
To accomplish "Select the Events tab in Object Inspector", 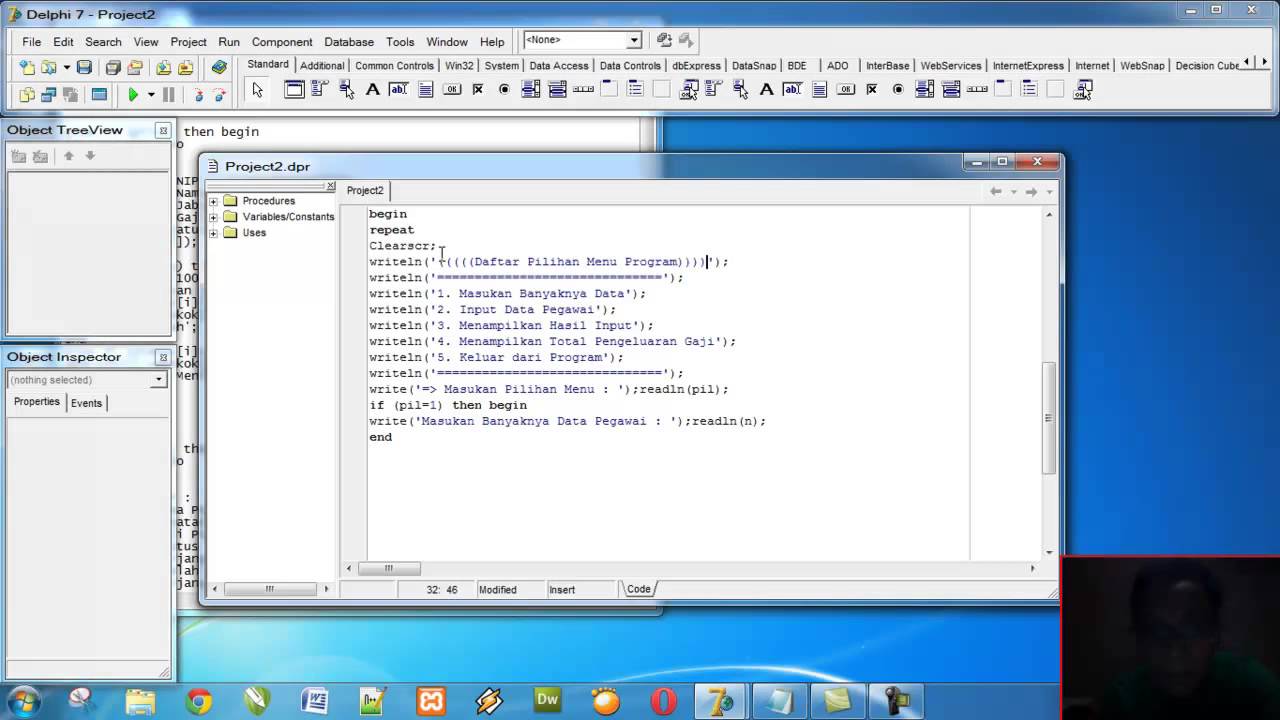I will pos(86,403).
